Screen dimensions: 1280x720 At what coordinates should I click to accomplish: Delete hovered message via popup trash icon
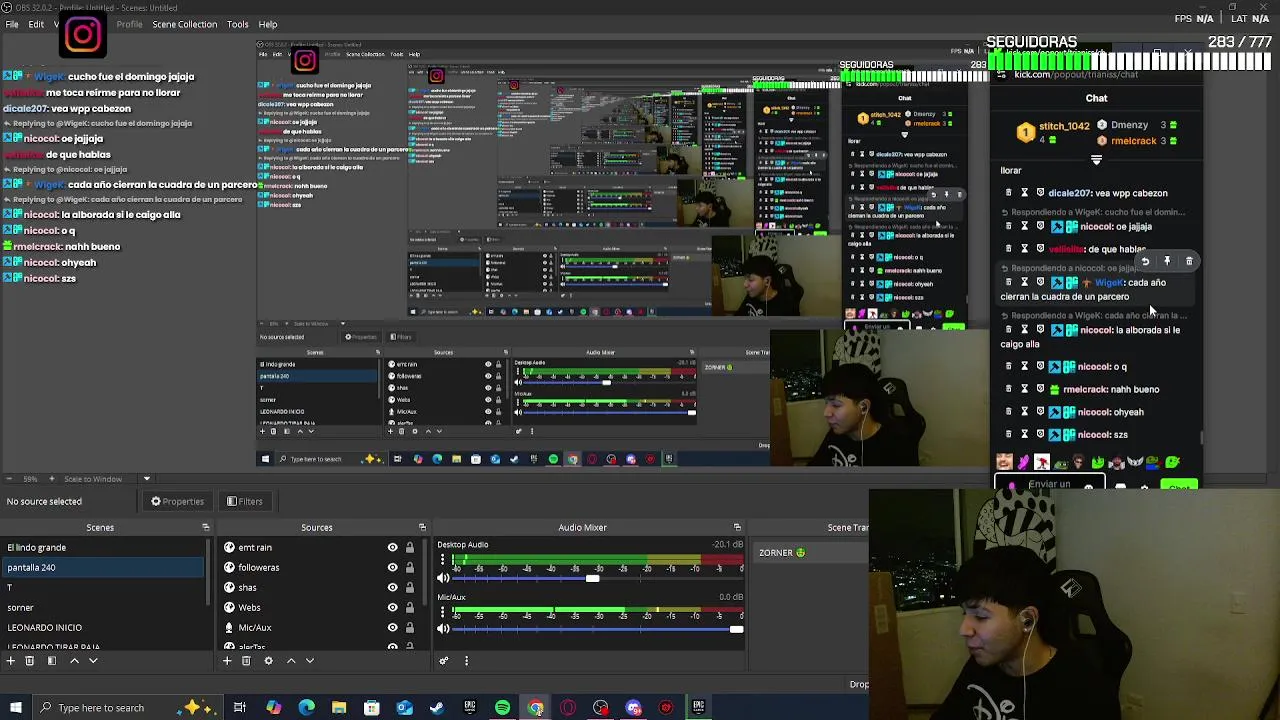[x=1189, y=262]
